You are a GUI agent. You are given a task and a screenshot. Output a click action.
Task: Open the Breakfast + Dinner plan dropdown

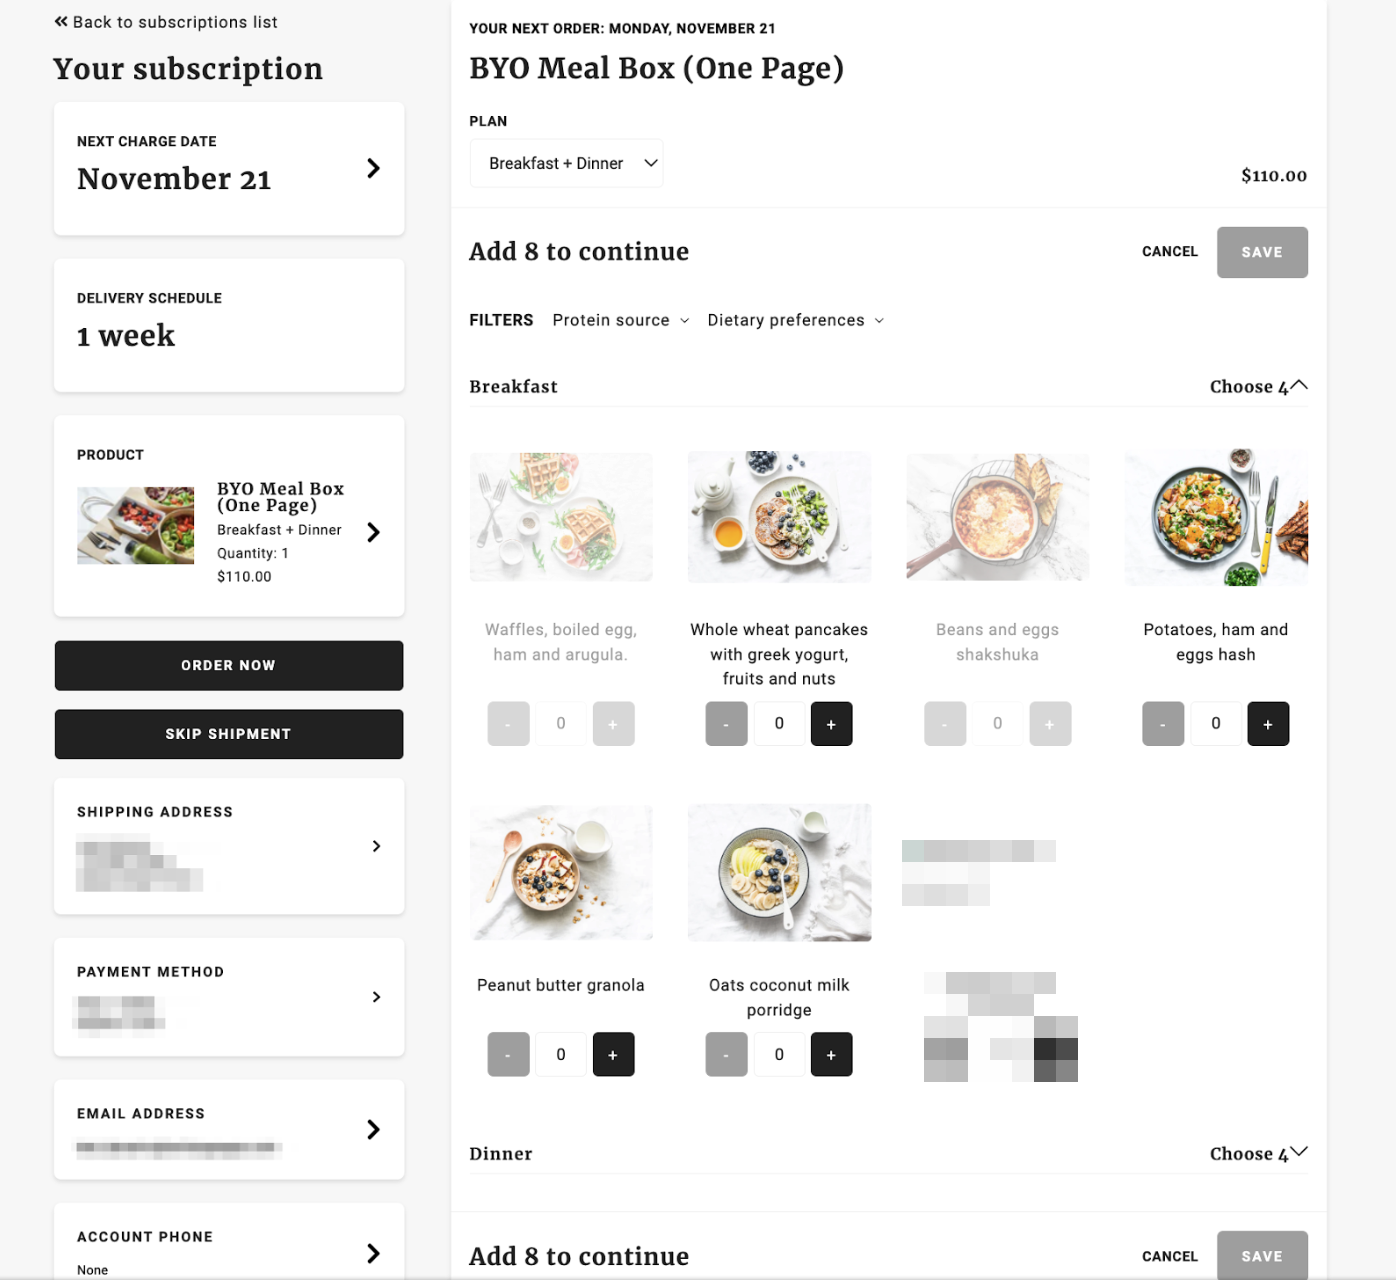click(x=566, y=162)
